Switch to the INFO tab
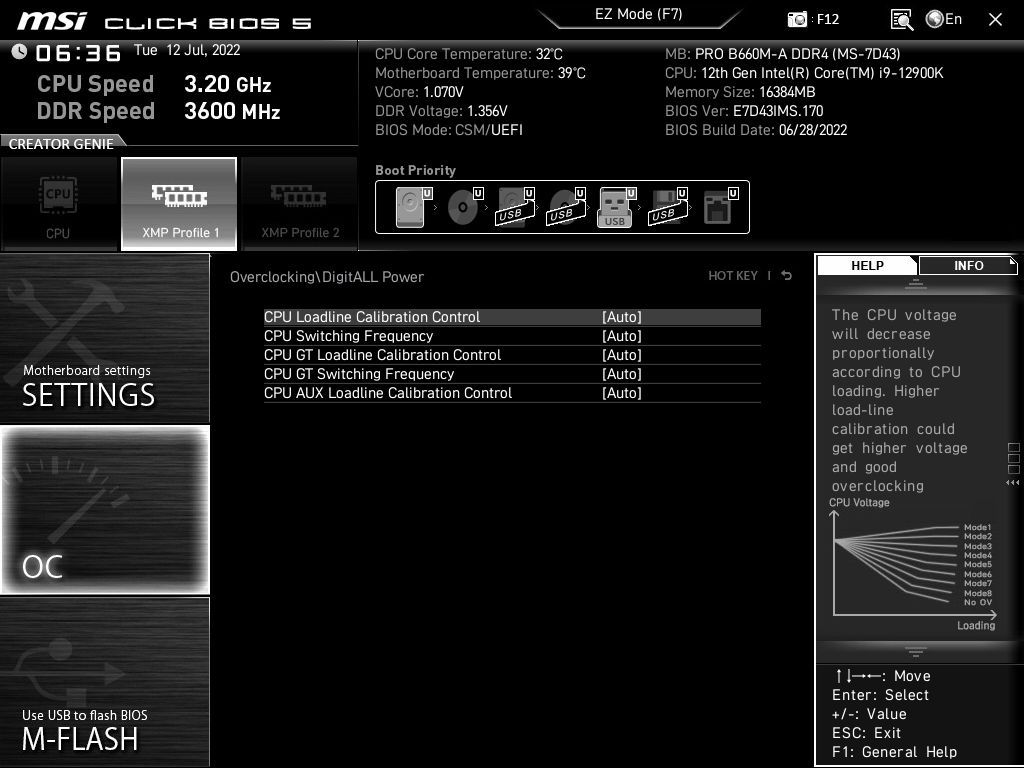The image size is (1024, 768). [x=968, y=265]
